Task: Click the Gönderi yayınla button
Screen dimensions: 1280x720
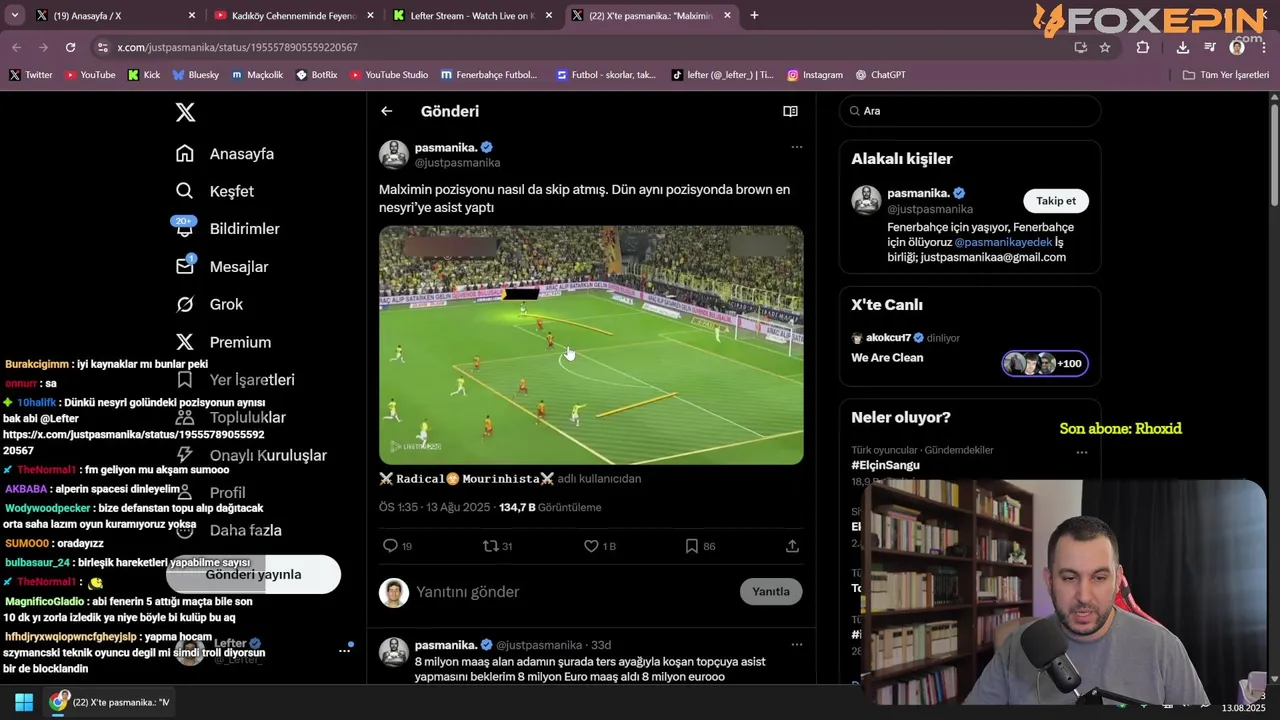Action: (x=253, y=574)
